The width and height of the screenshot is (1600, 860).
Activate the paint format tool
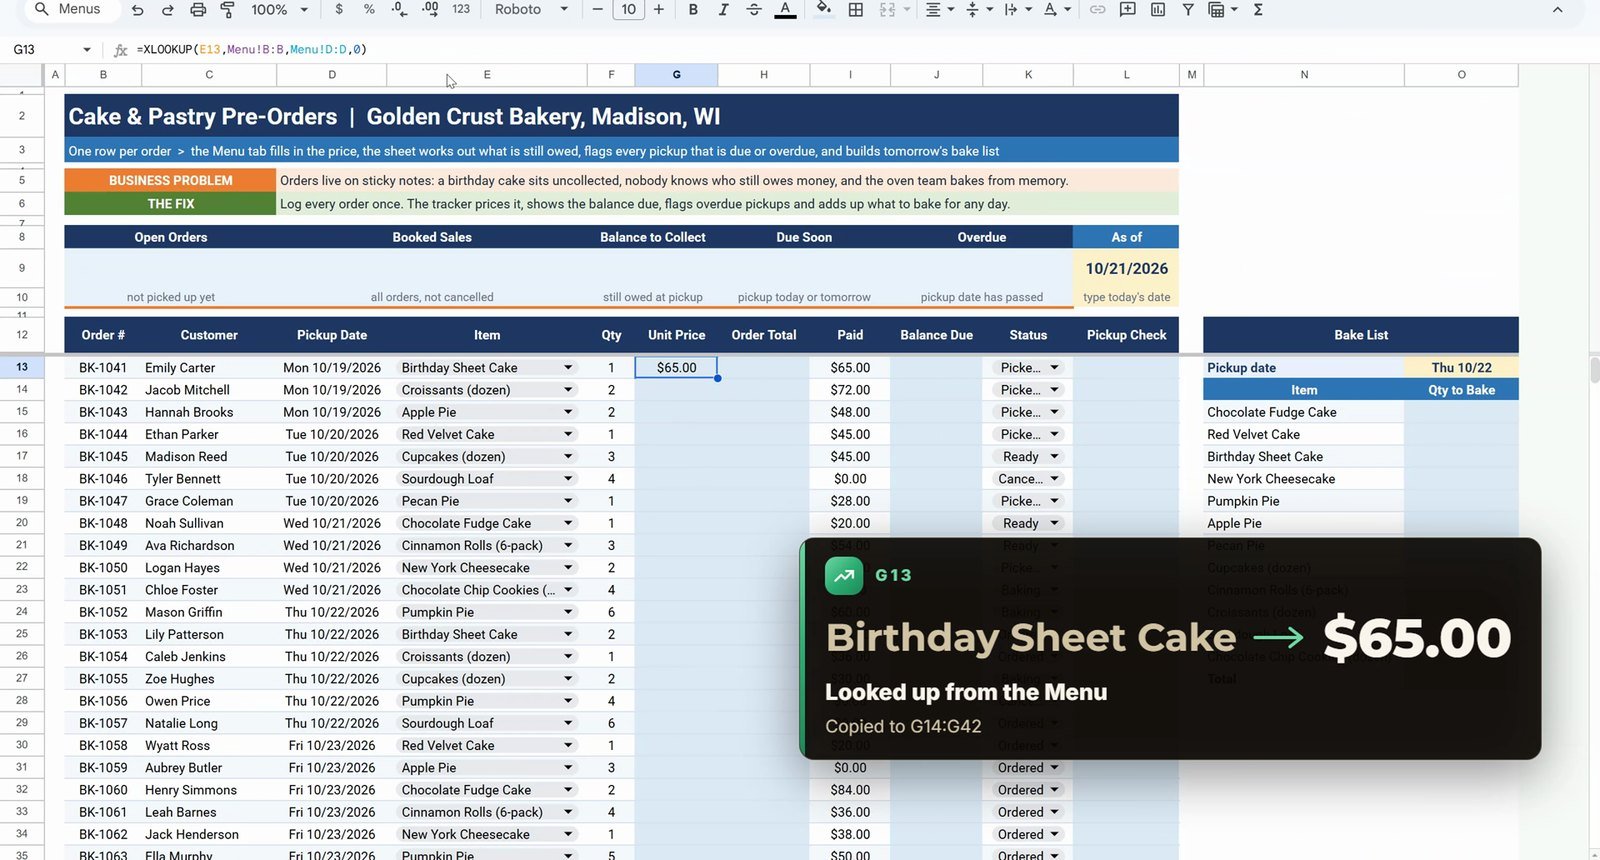point(227,9)
